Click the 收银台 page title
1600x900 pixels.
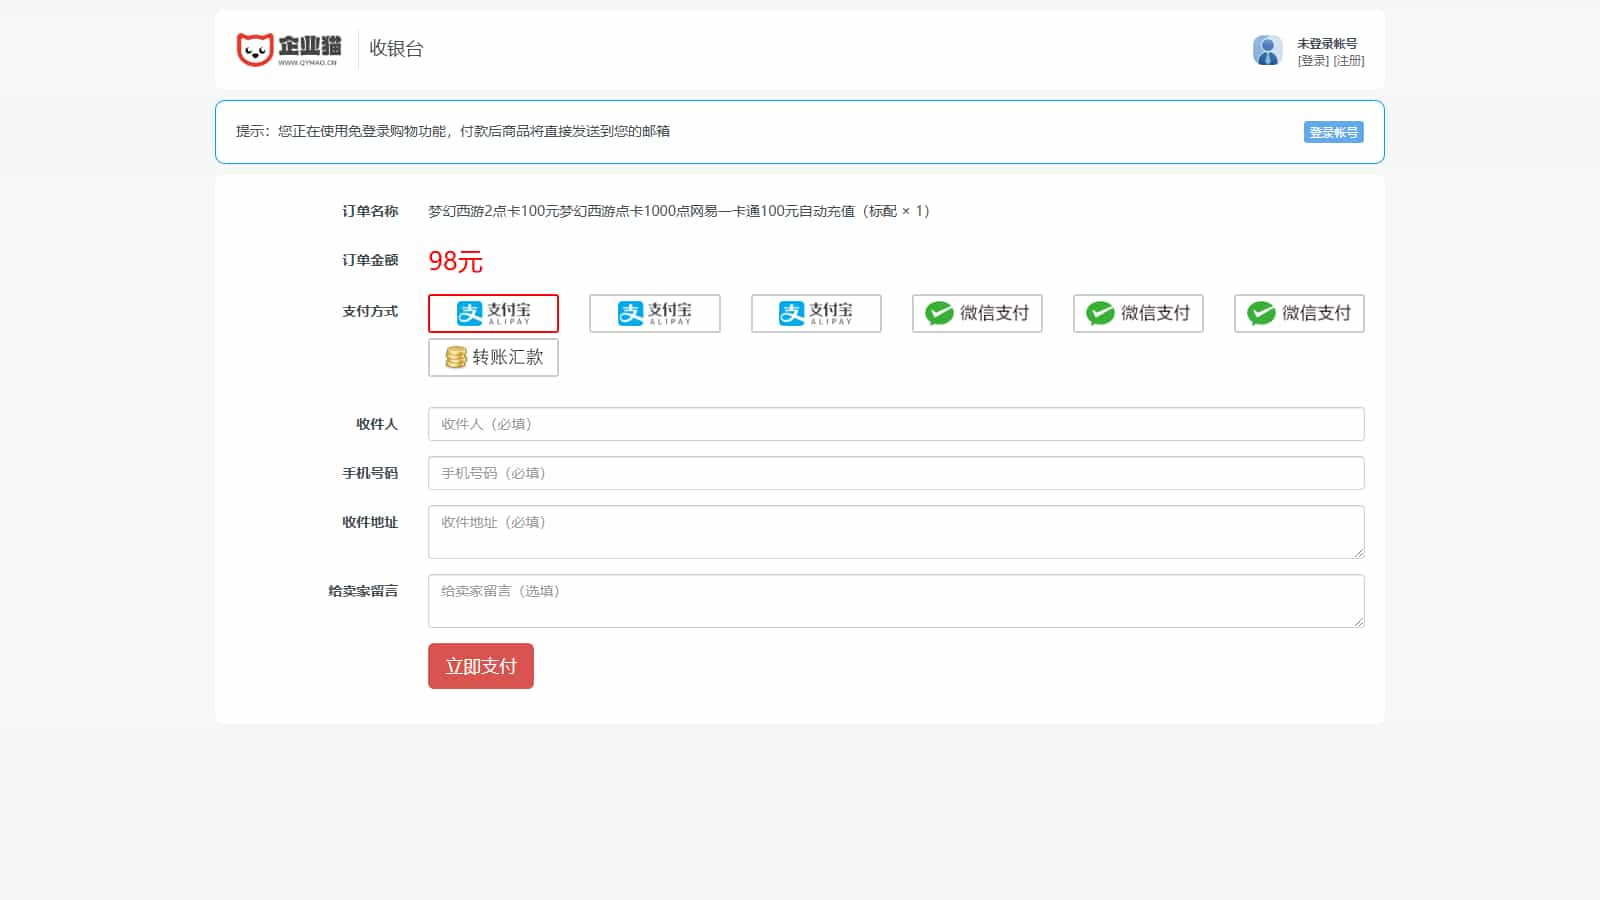click(x=397, y=49)
